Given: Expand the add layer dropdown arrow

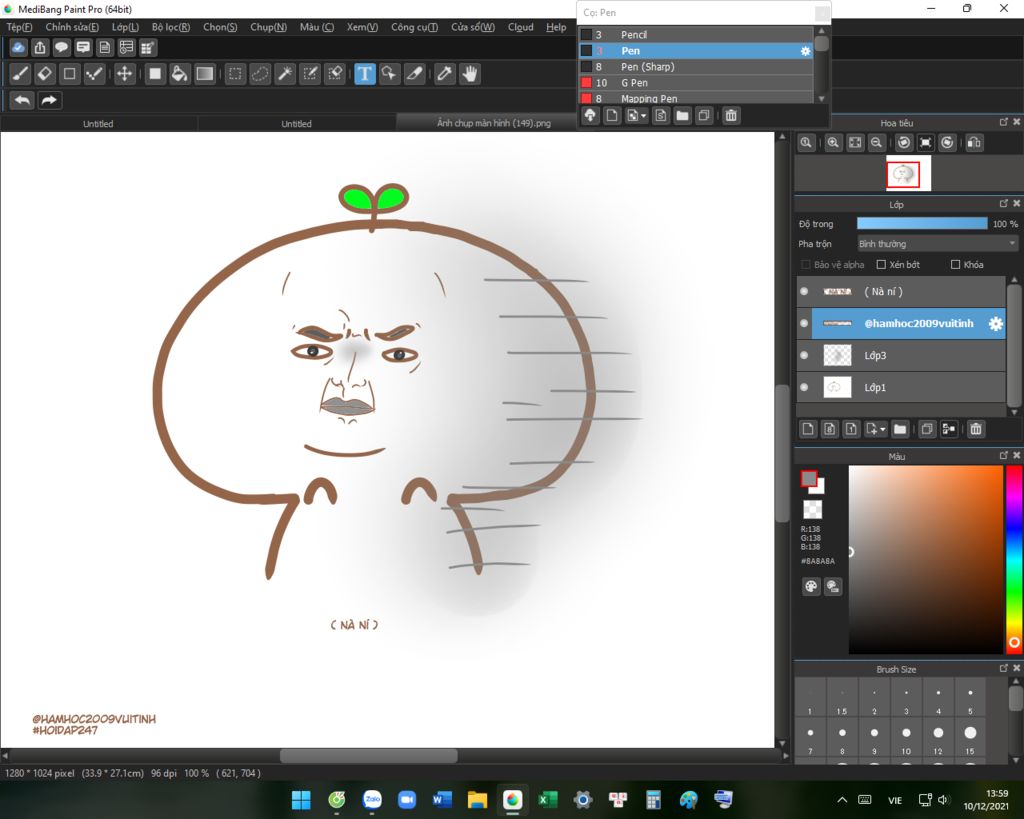Looking at the screenshot, I should pos(882,430).
